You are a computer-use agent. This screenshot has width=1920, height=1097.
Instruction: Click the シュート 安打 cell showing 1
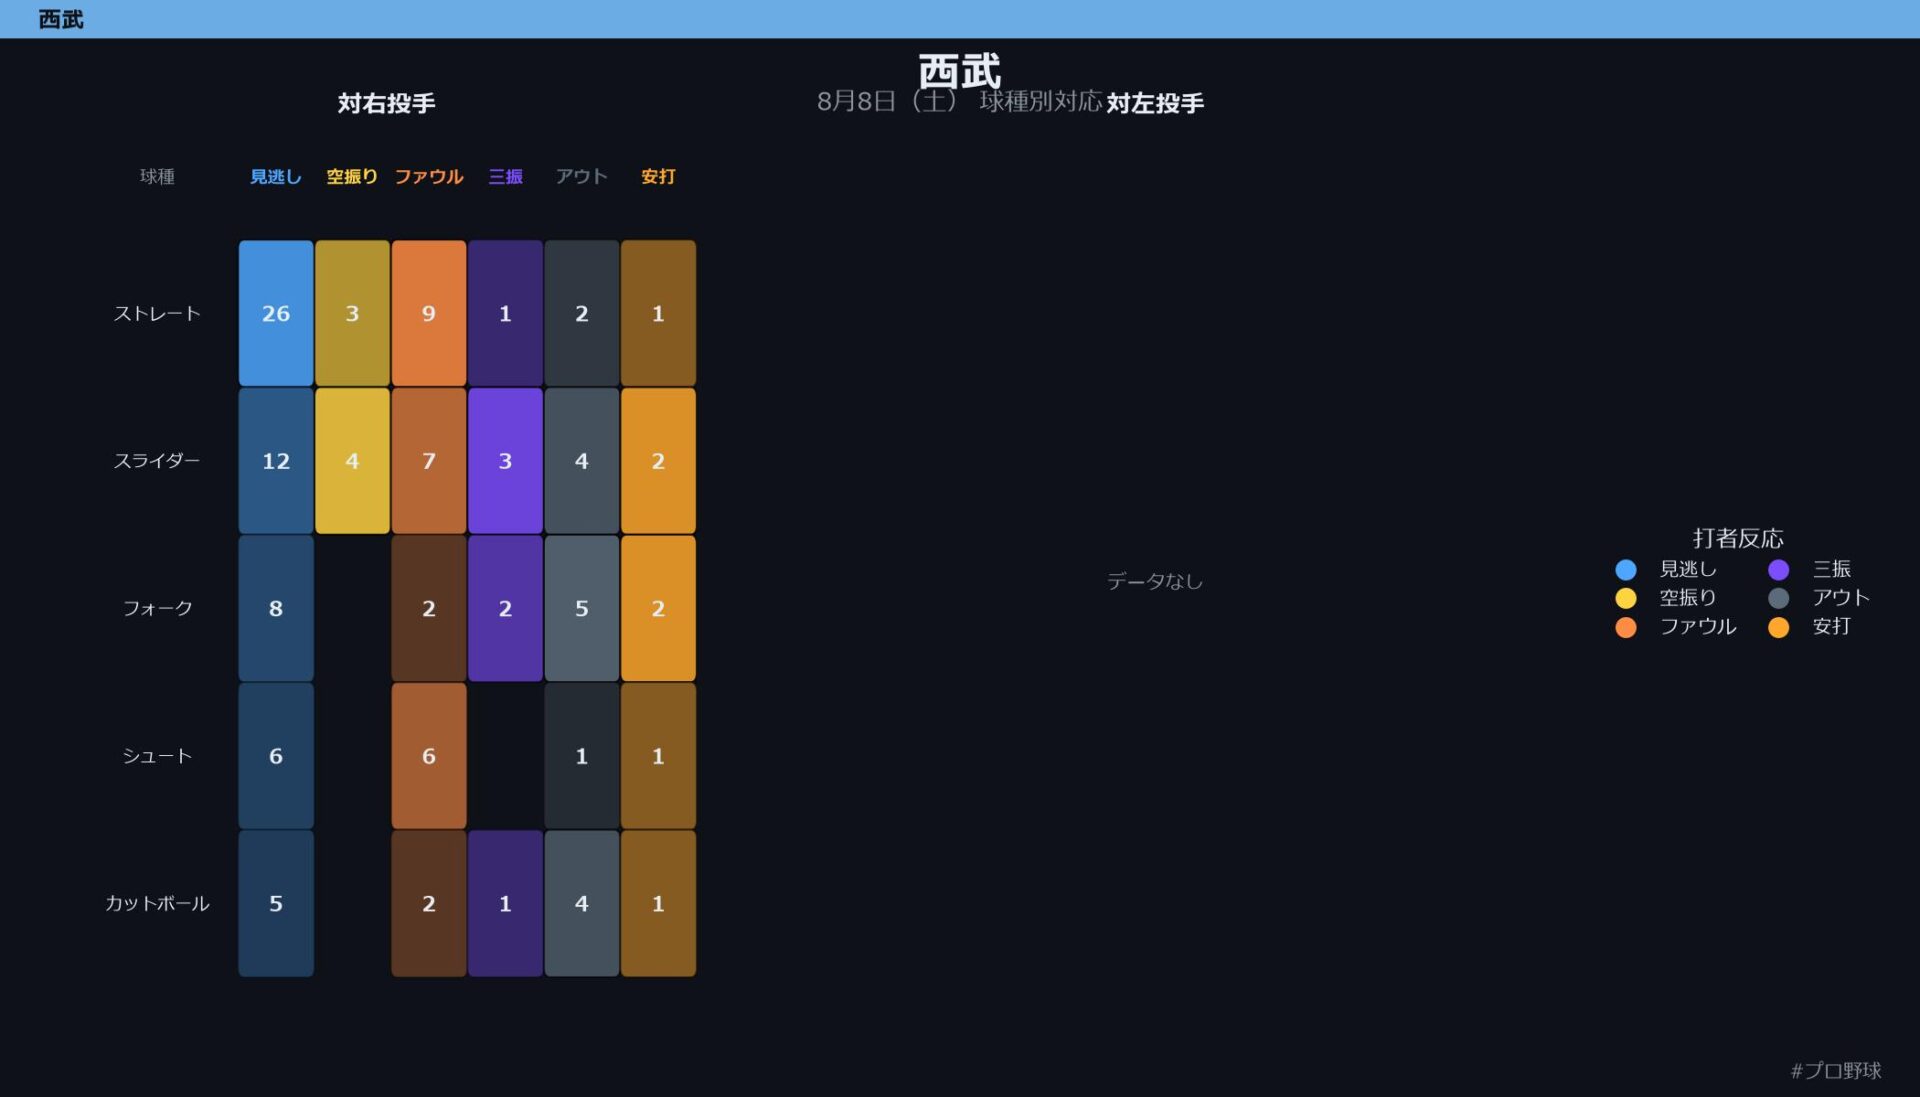pos(658,756)
